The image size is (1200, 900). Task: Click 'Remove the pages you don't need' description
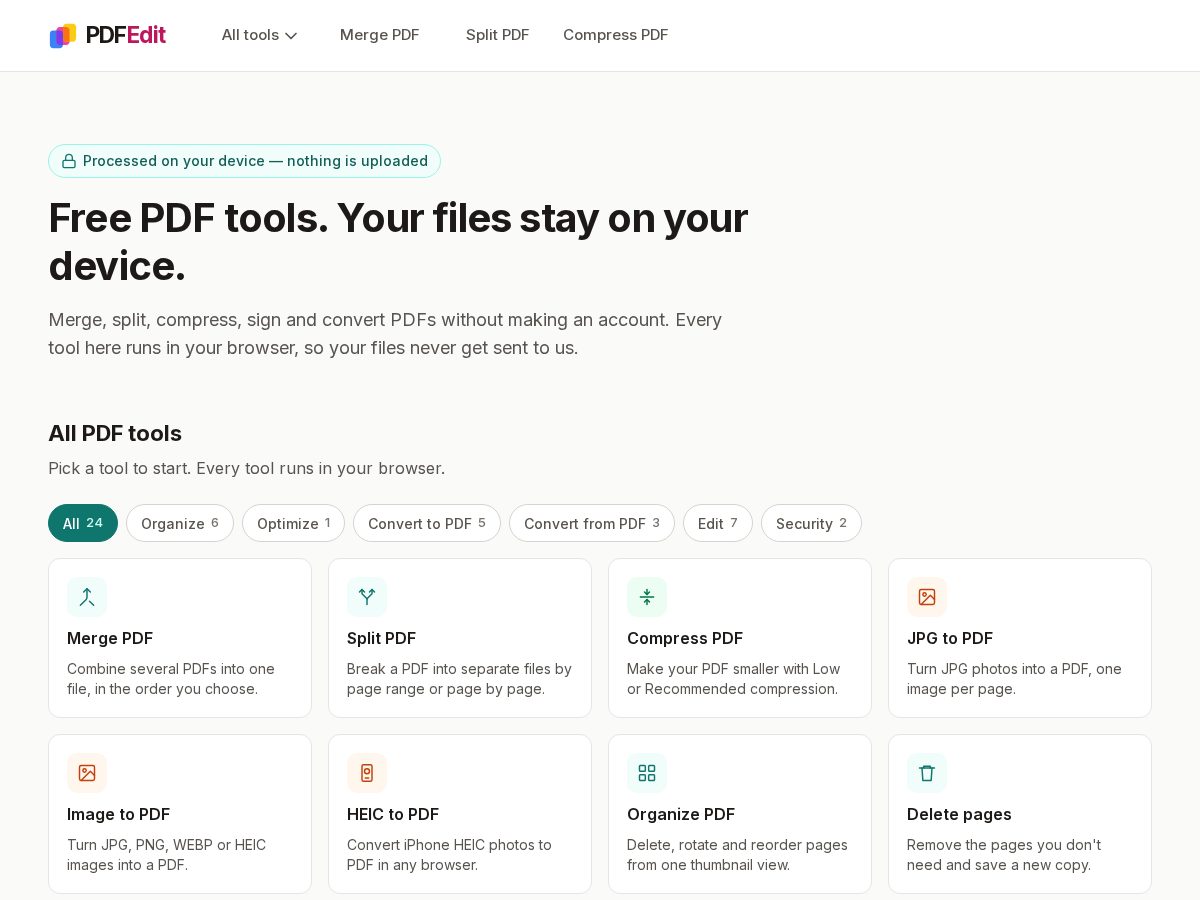1004,855
